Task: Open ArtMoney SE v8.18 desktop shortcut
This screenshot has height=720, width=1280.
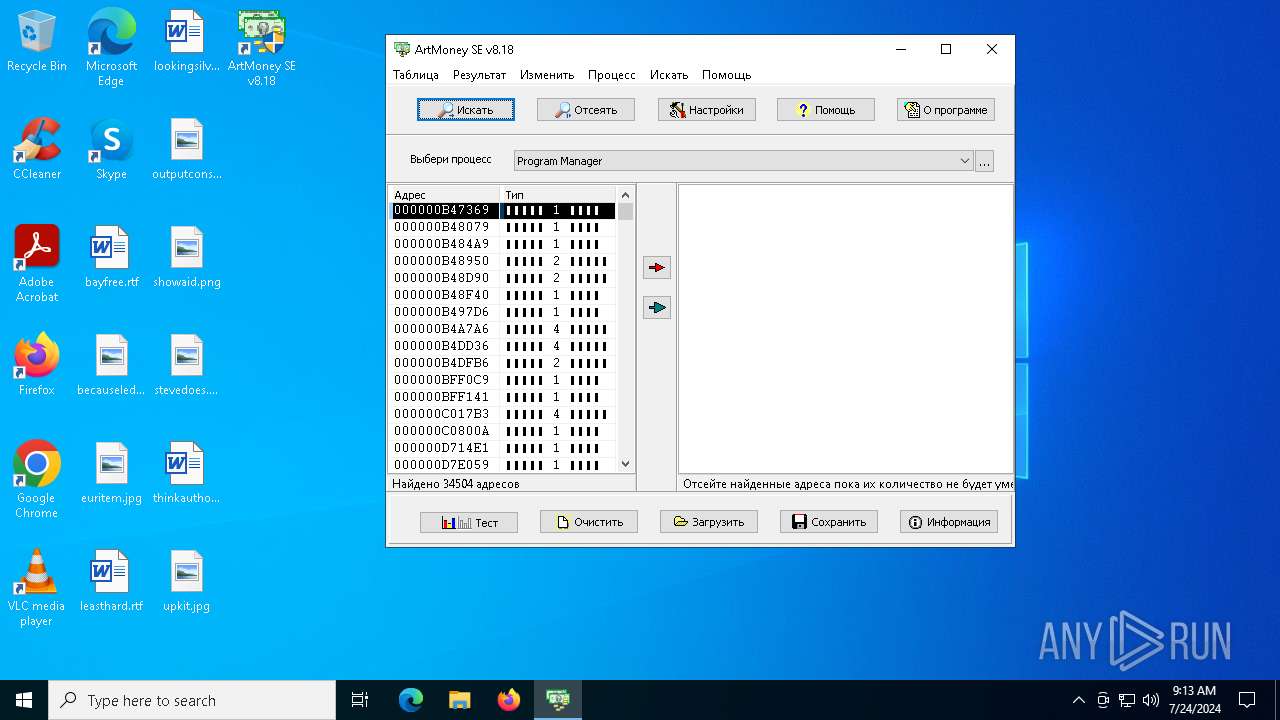Action: [261, 48]
